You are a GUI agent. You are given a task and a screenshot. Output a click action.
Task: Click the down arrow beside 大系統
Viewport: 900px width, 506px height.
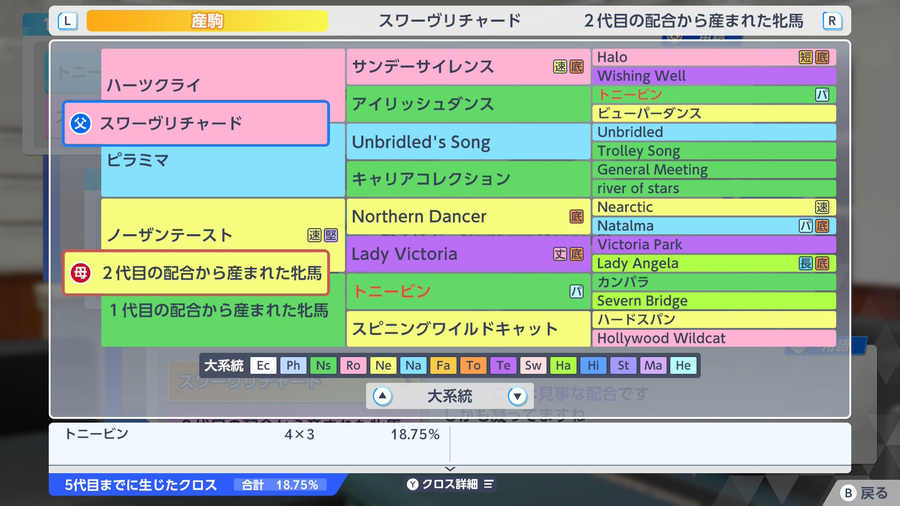(517, 396)
